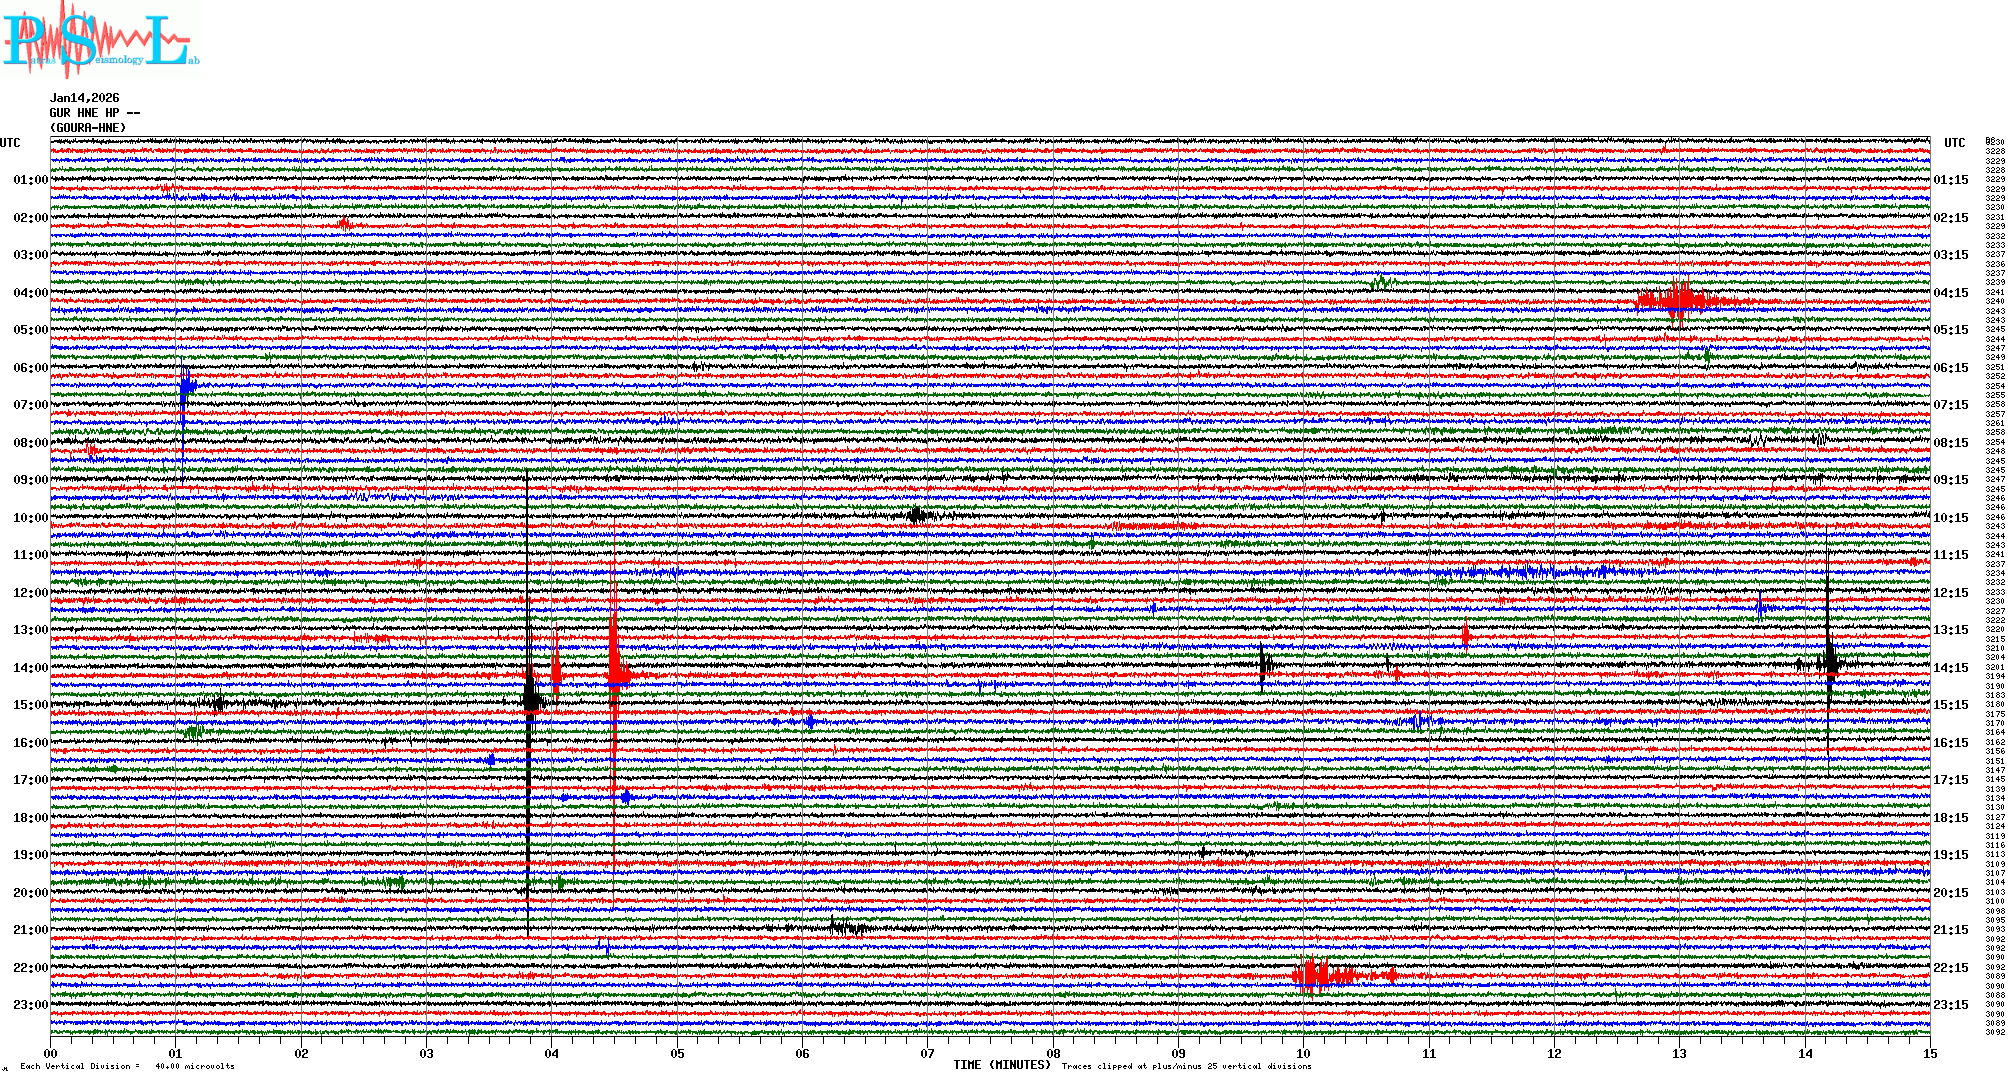Click the 04:15 time label on right

point(1950,293)
